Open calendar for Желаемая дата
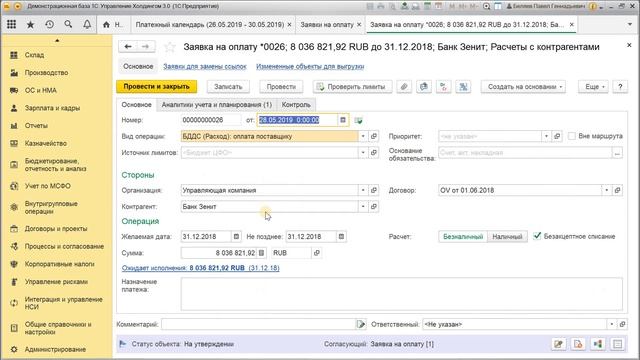 [x=236, y=237]
